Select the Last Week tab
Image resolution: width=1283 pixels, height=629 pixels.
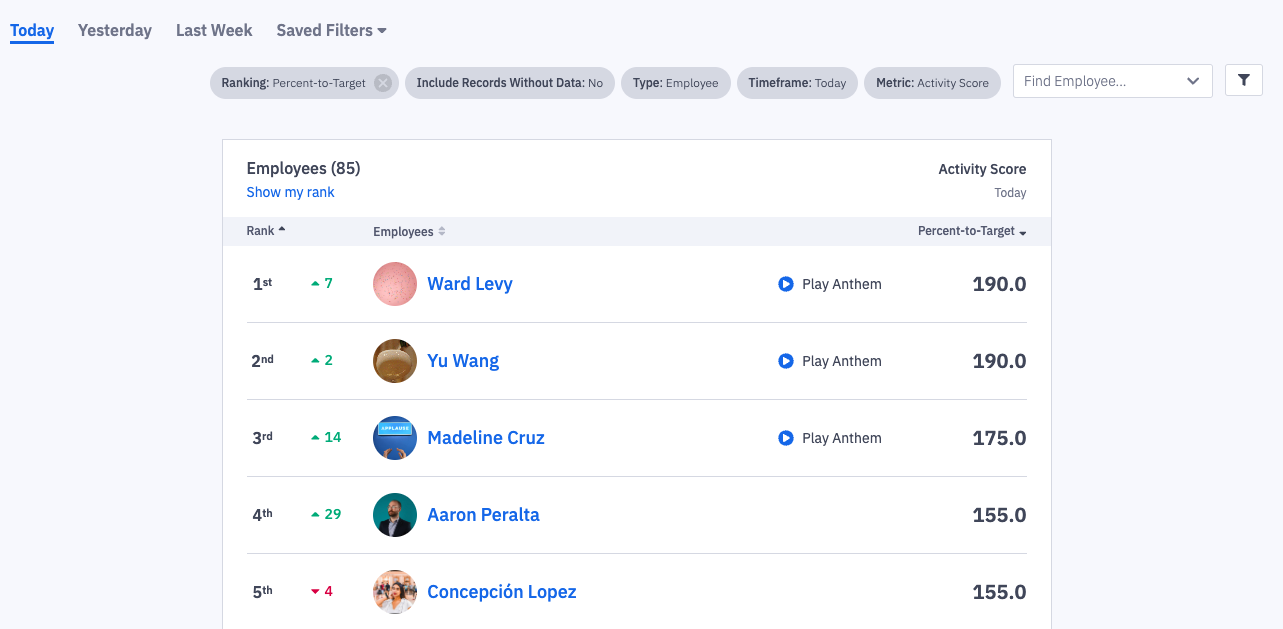click(x=214, y=30)
